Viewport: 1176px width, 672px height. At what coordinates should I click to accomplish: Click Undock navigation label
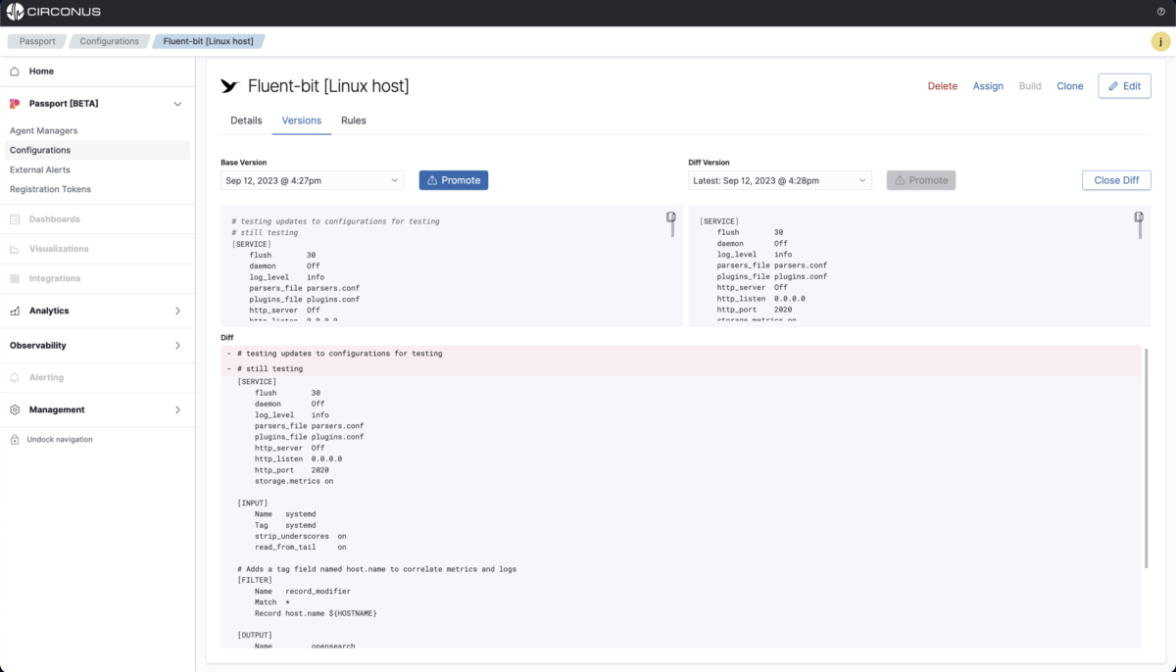(60, 440)
